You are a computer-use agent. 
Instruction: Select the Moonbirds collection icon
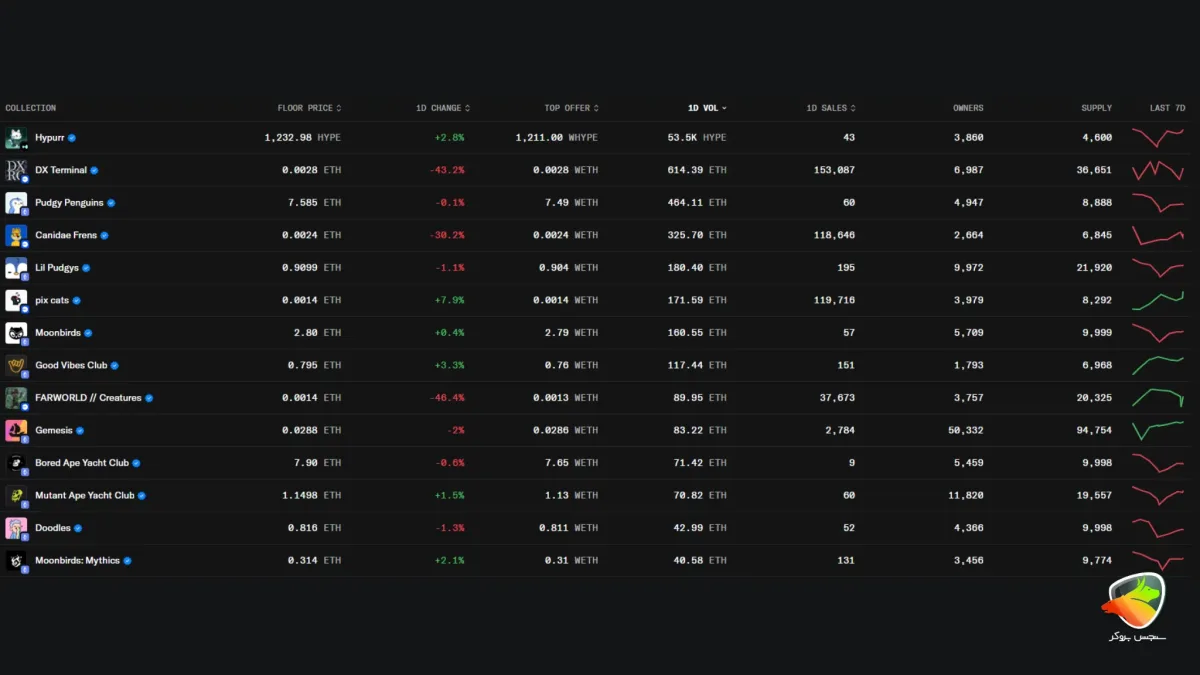pyautogui.click(x=16, y=333)
